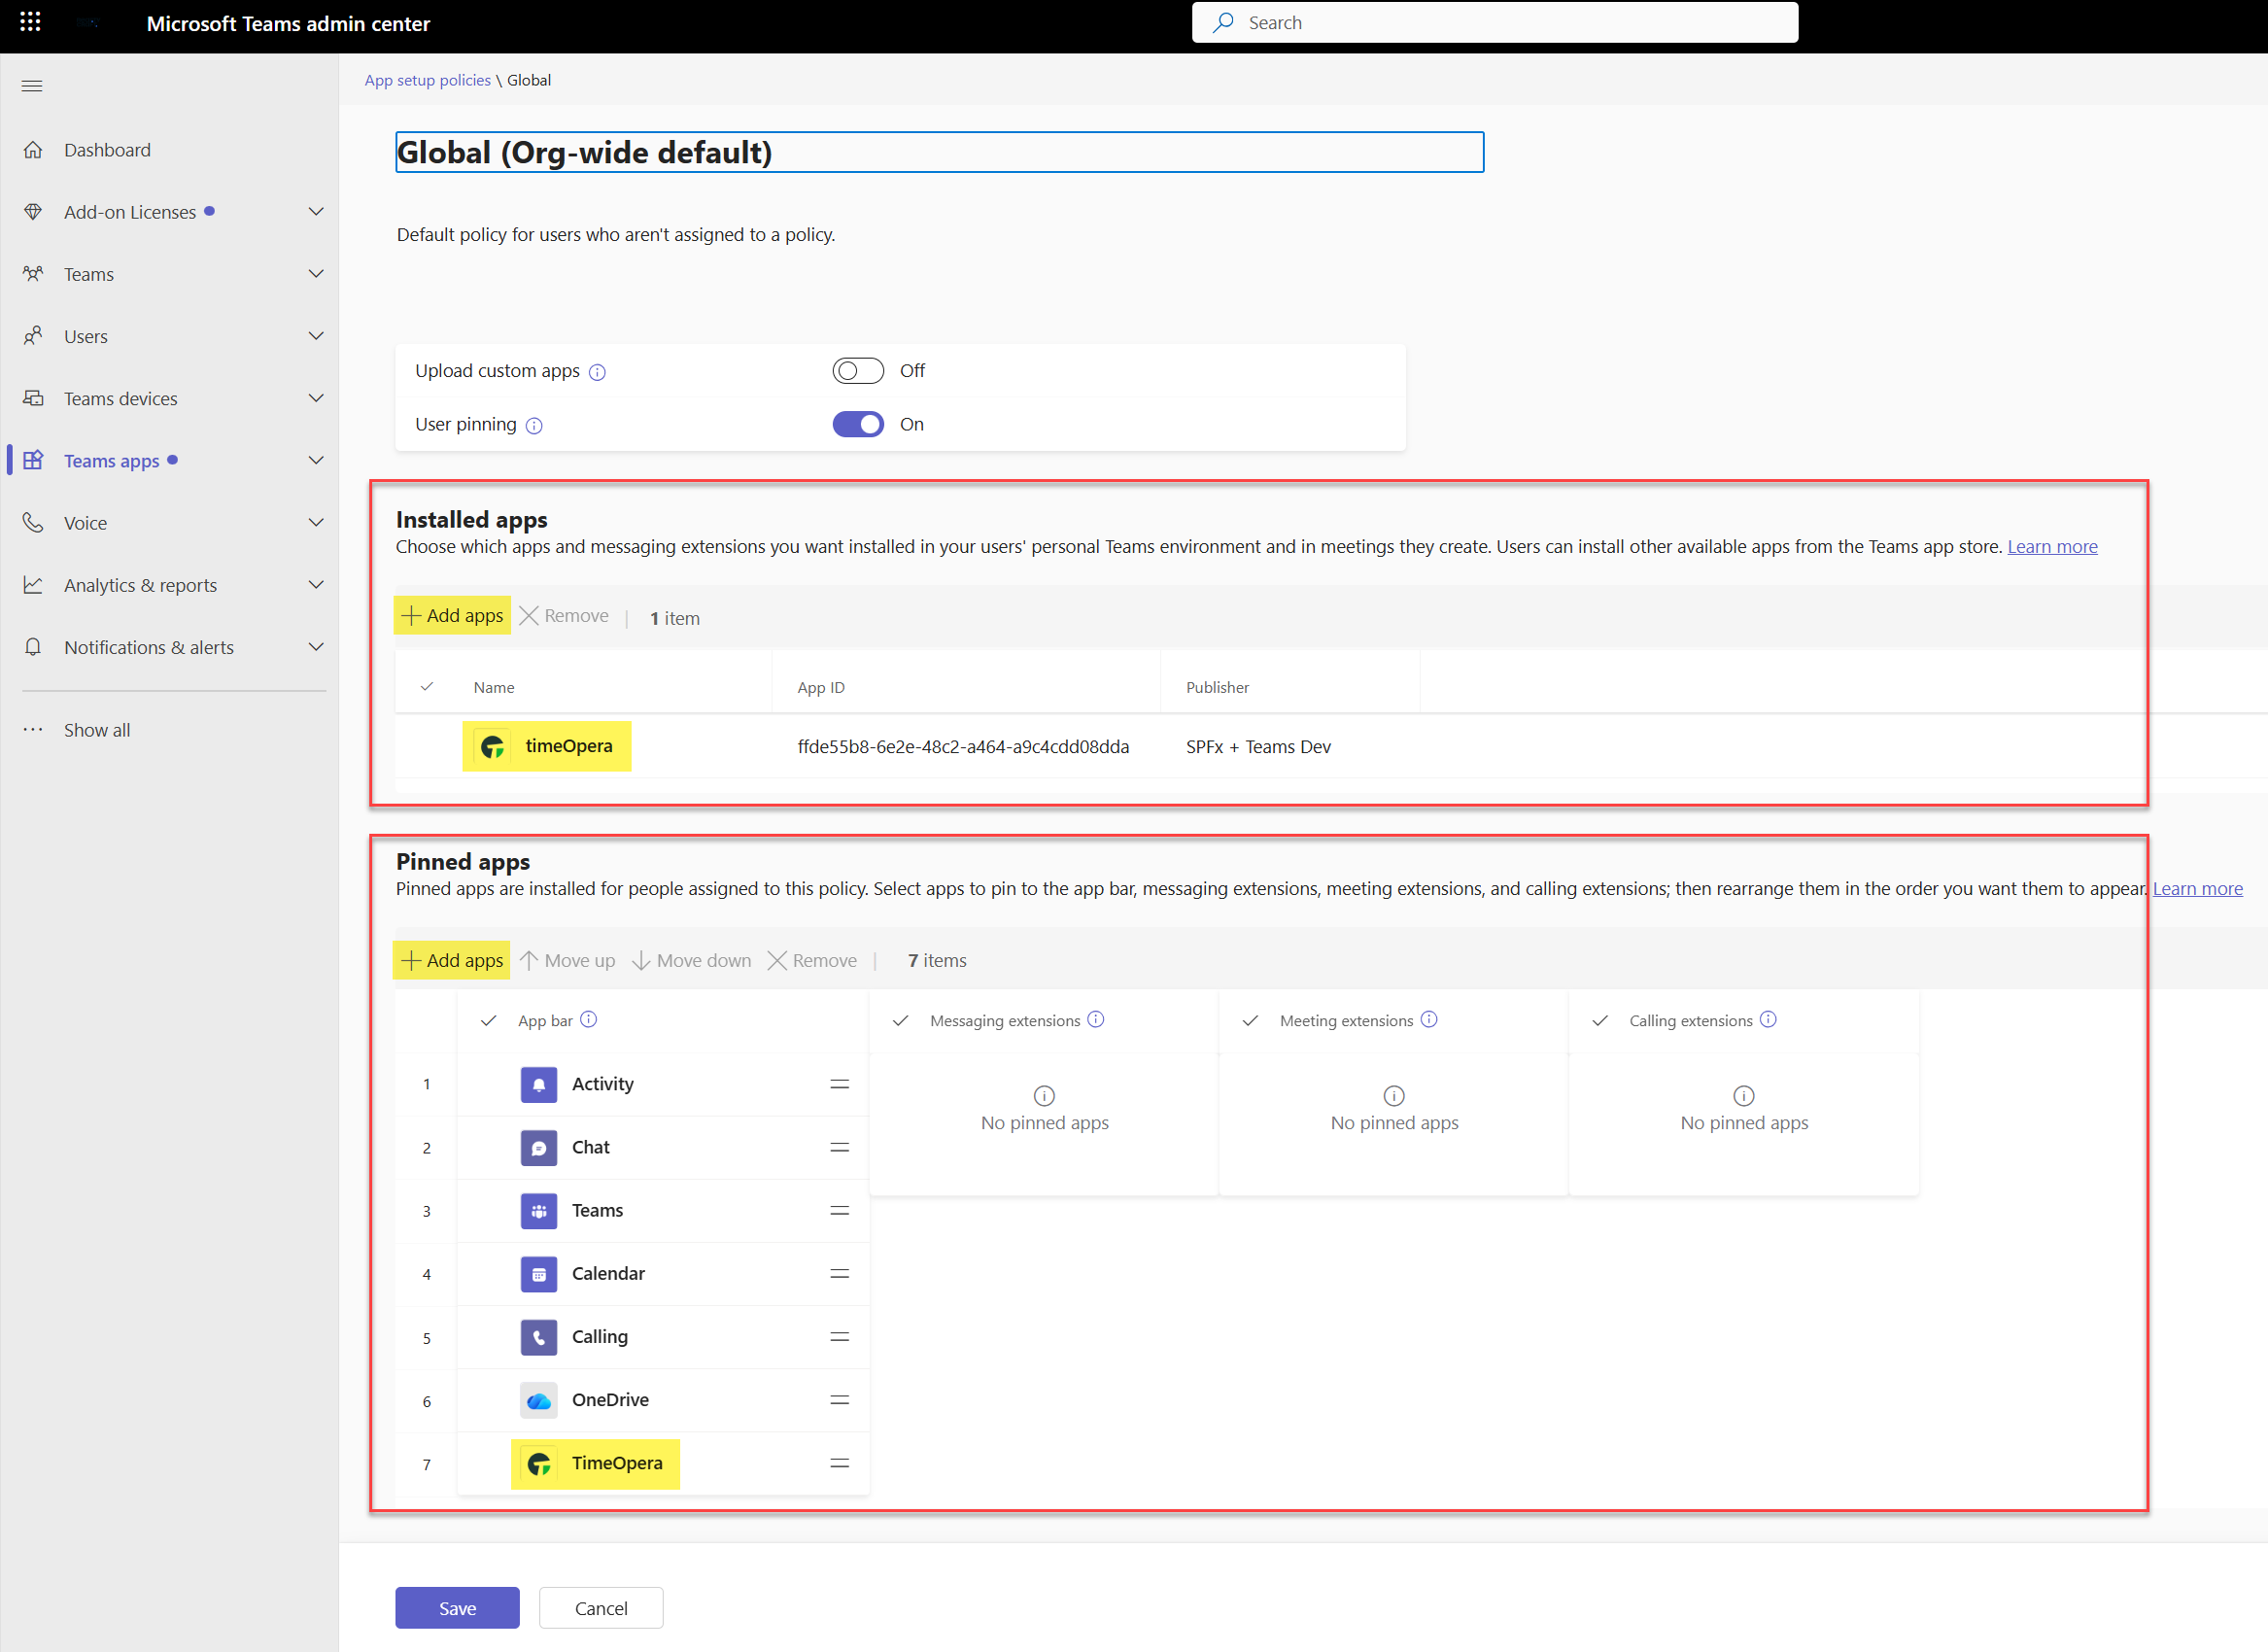The height and width of the screenshot is (1652, 2268).
Task: Click the info icon next to Meeting extensions
Action: coord(1429,1019)
